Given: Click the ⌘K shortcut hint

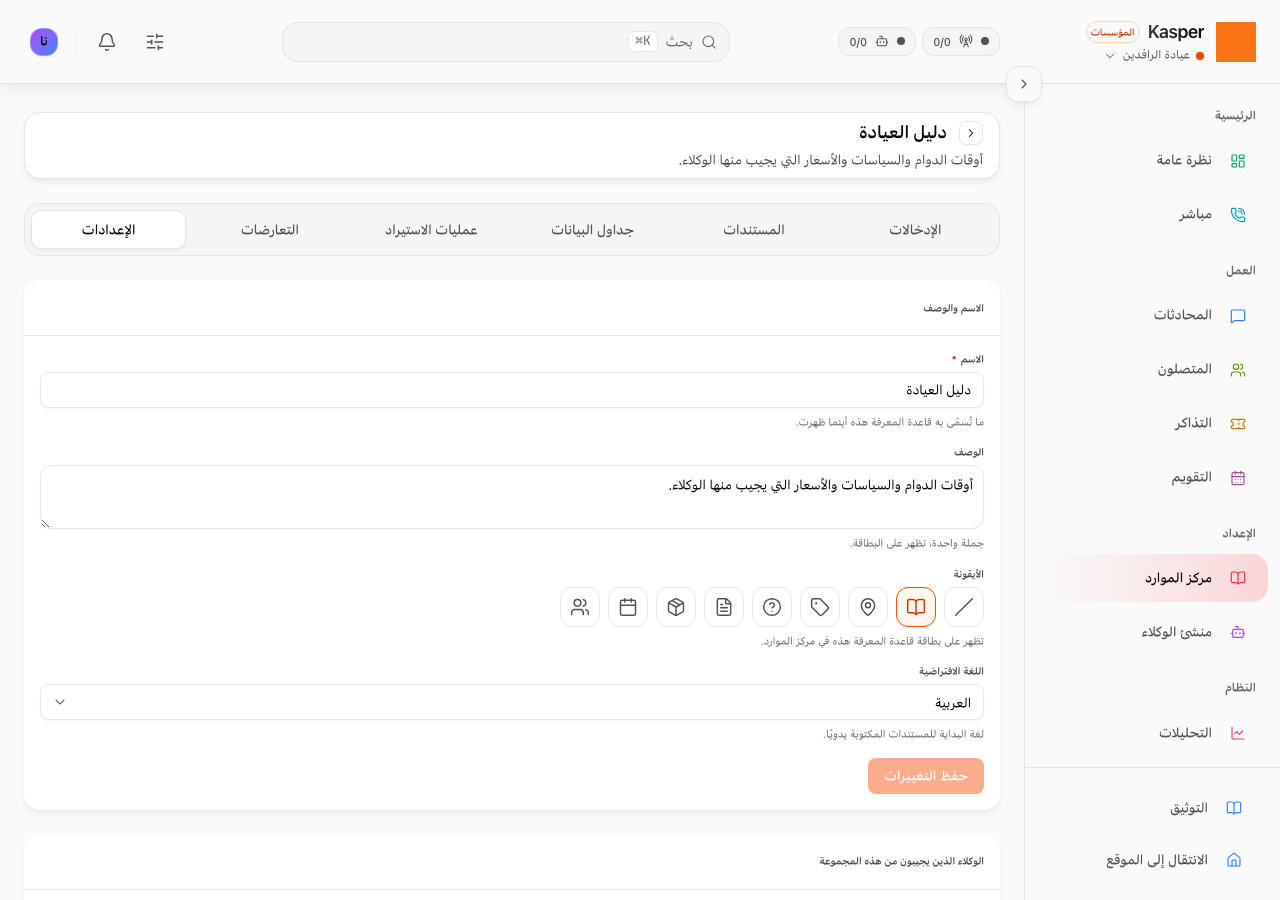Looking at the screenshot, I should [x=643, y=41].
